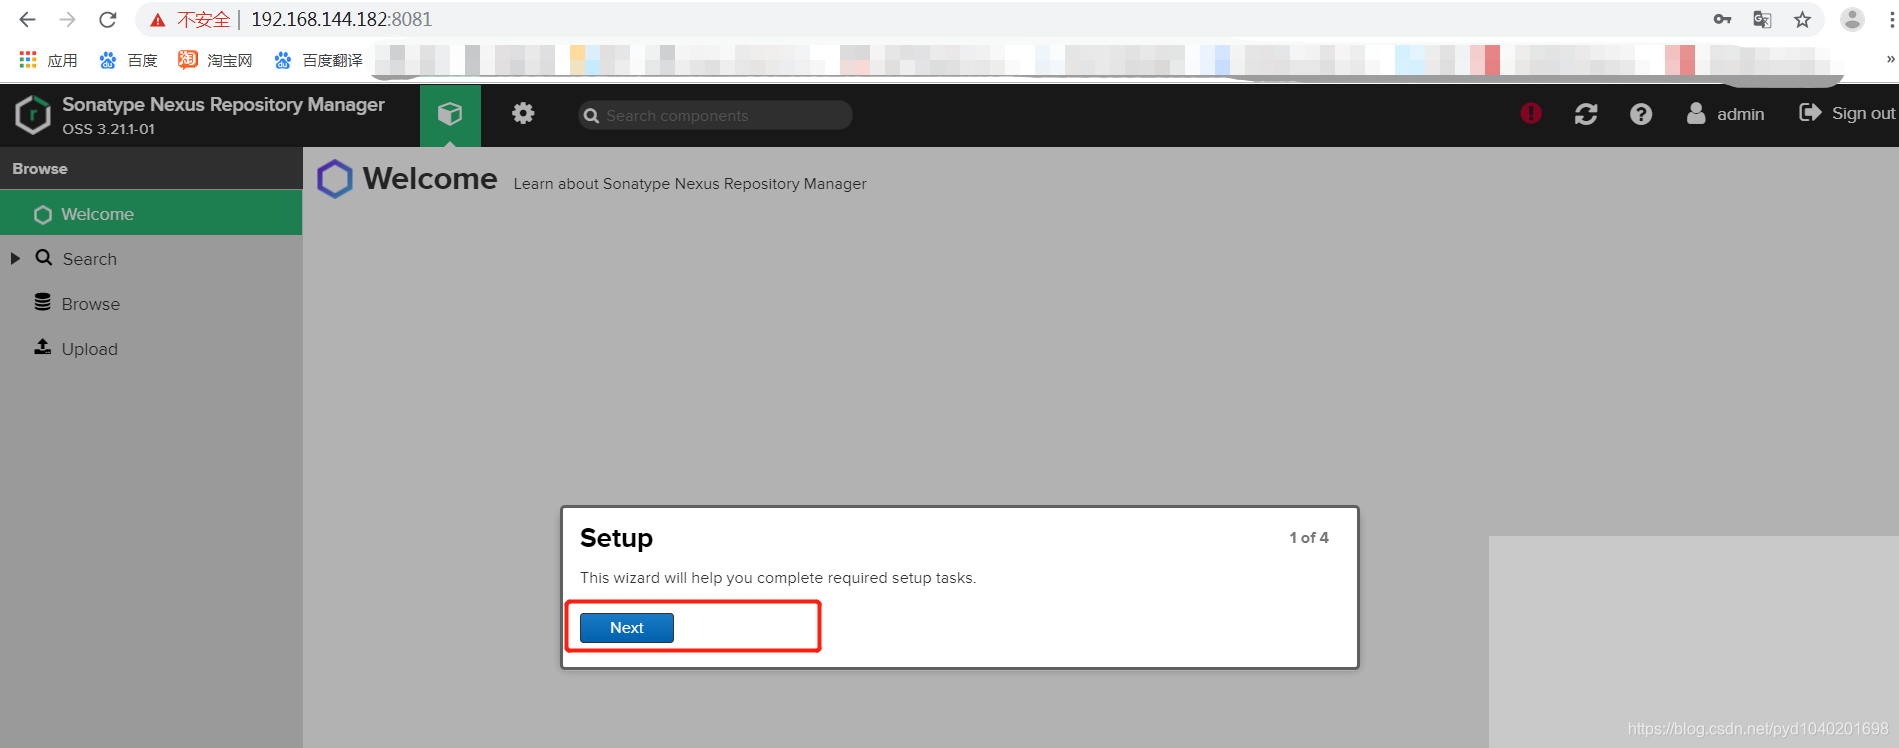
Task: Click the Sign out button
Action: (1847, 113)
